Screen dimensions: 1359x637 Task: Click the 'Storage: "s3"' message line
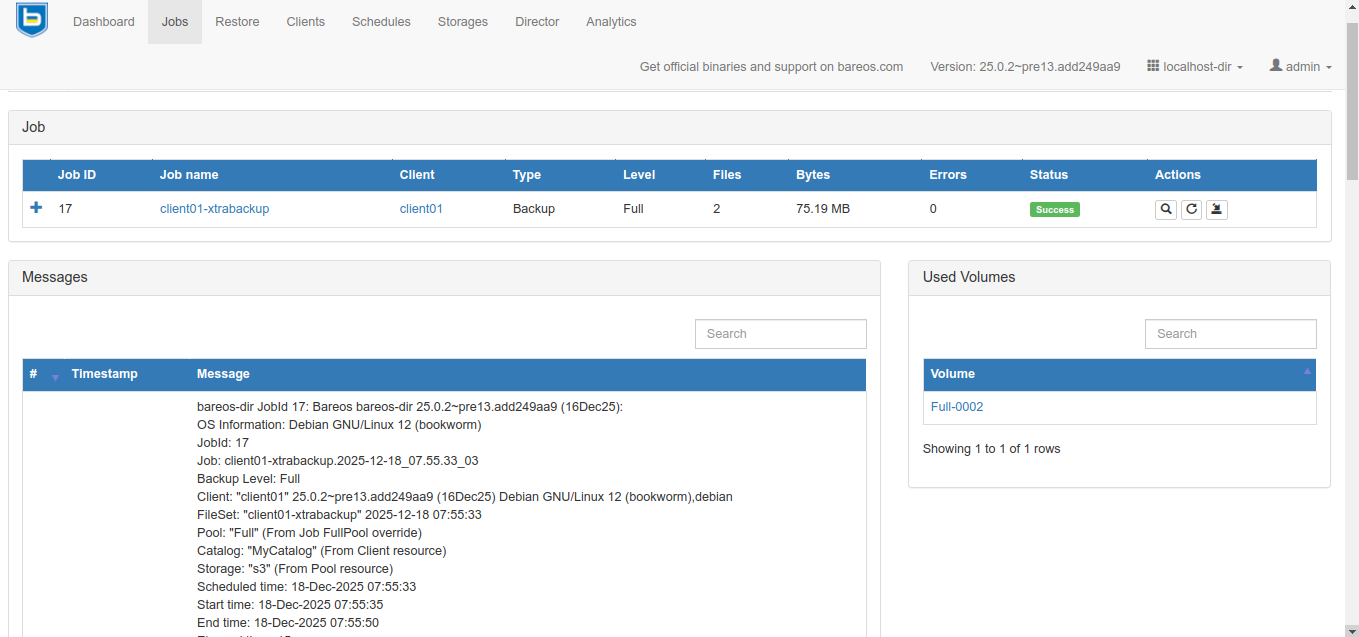(x=295, y=569)
